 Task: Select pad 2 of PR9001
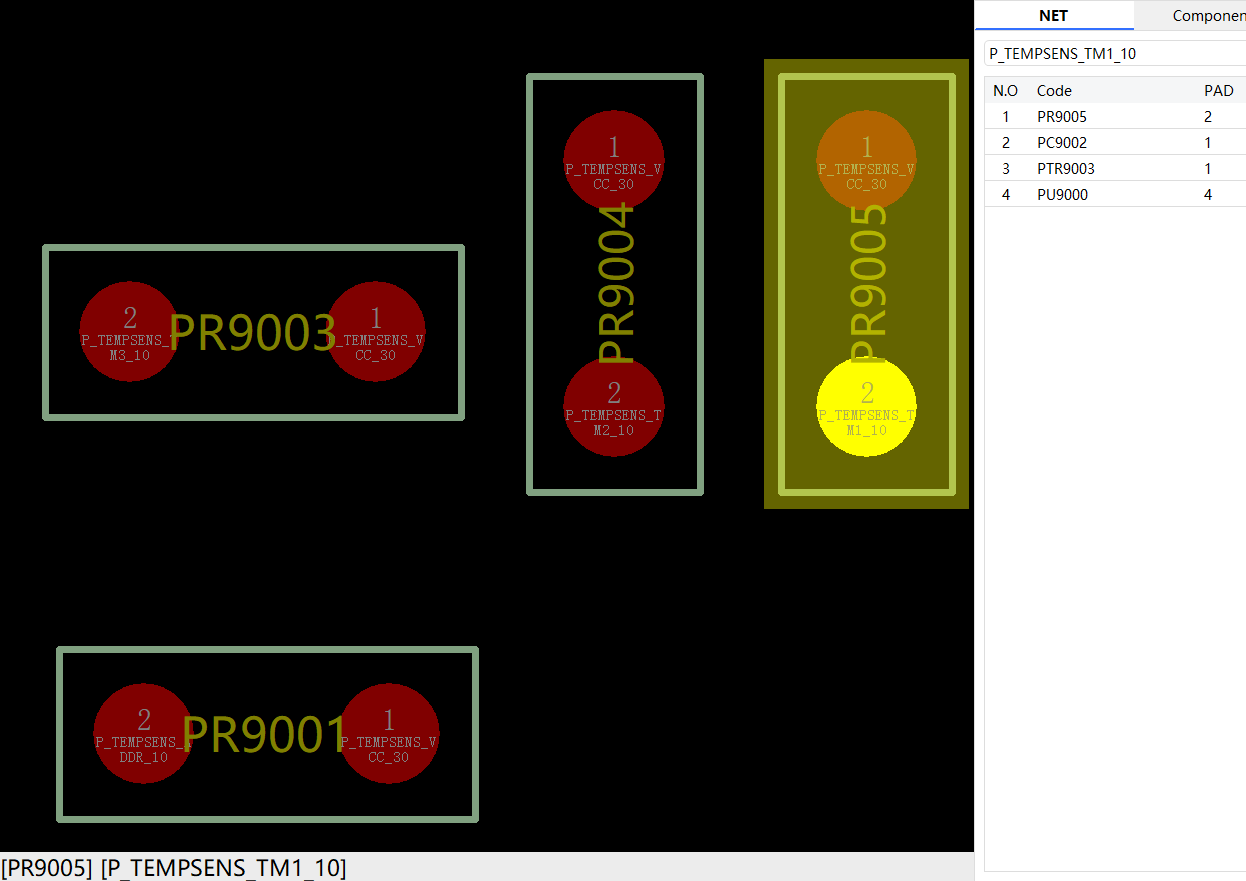(143, 734)
